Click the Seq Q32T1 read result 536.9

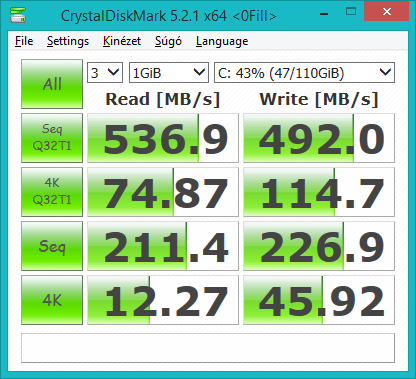163,138
